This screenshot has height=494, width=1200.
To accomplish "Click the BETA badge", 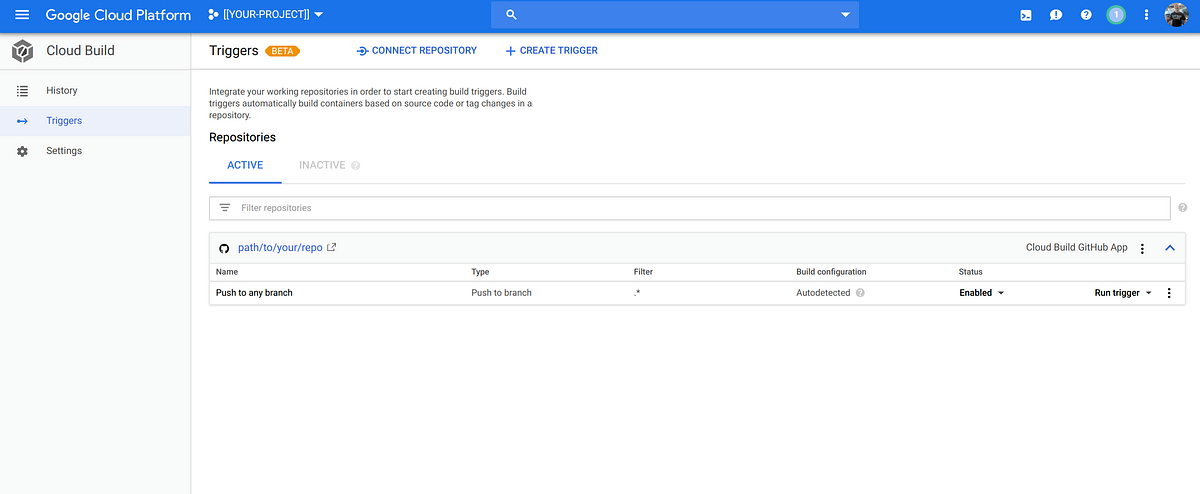I will [x=283, y=51].
